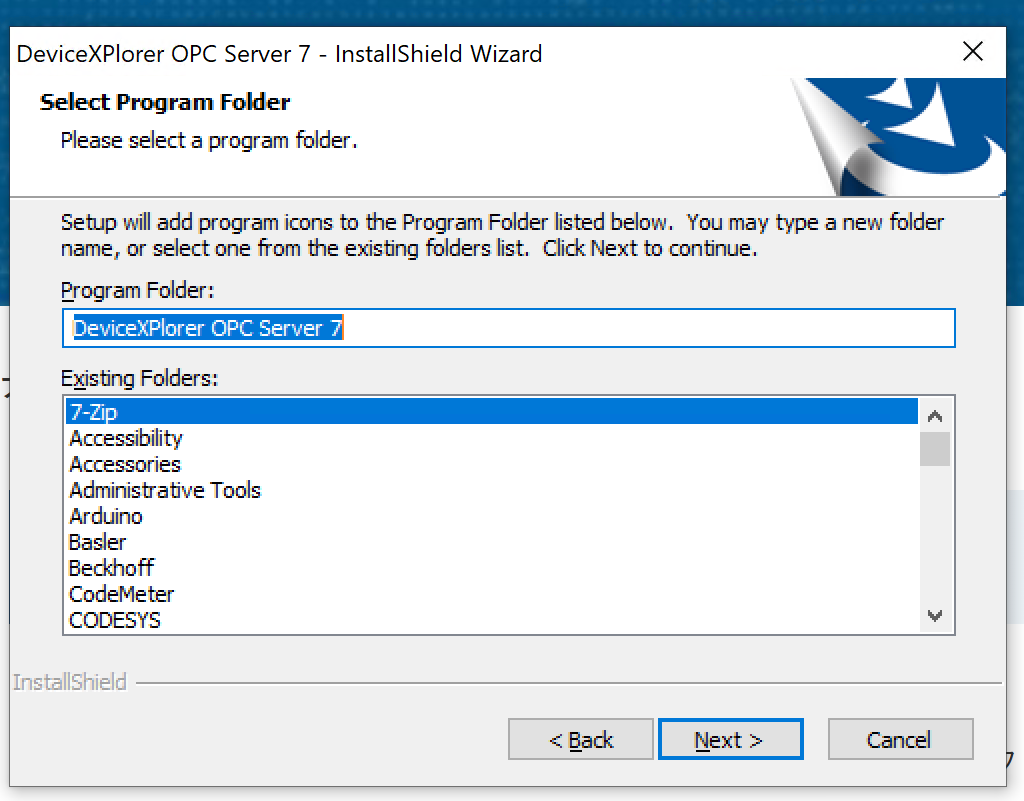The height and width of the screenshot is (801, 1024).
Task: Click the Next button to continue
Action: point(730,740)
